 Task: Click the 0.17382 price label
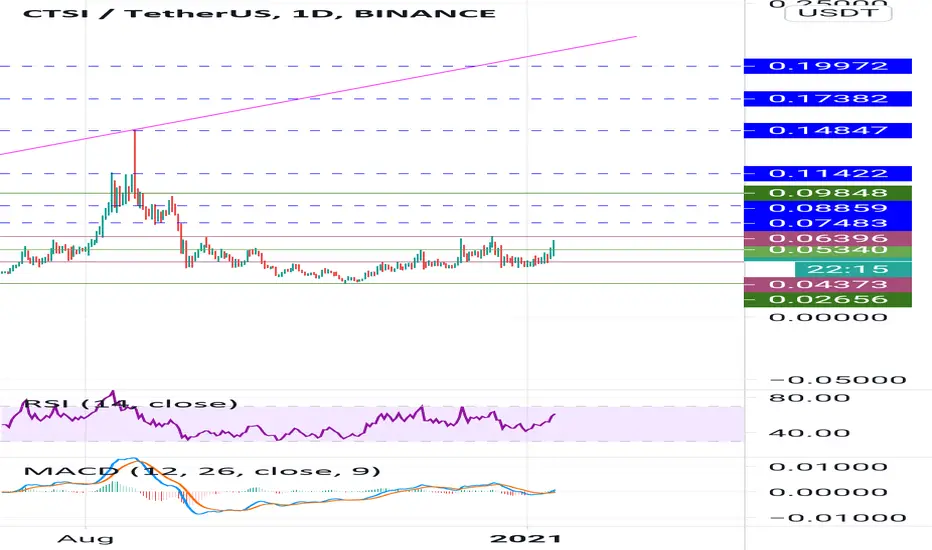click(x=827, y=99)
